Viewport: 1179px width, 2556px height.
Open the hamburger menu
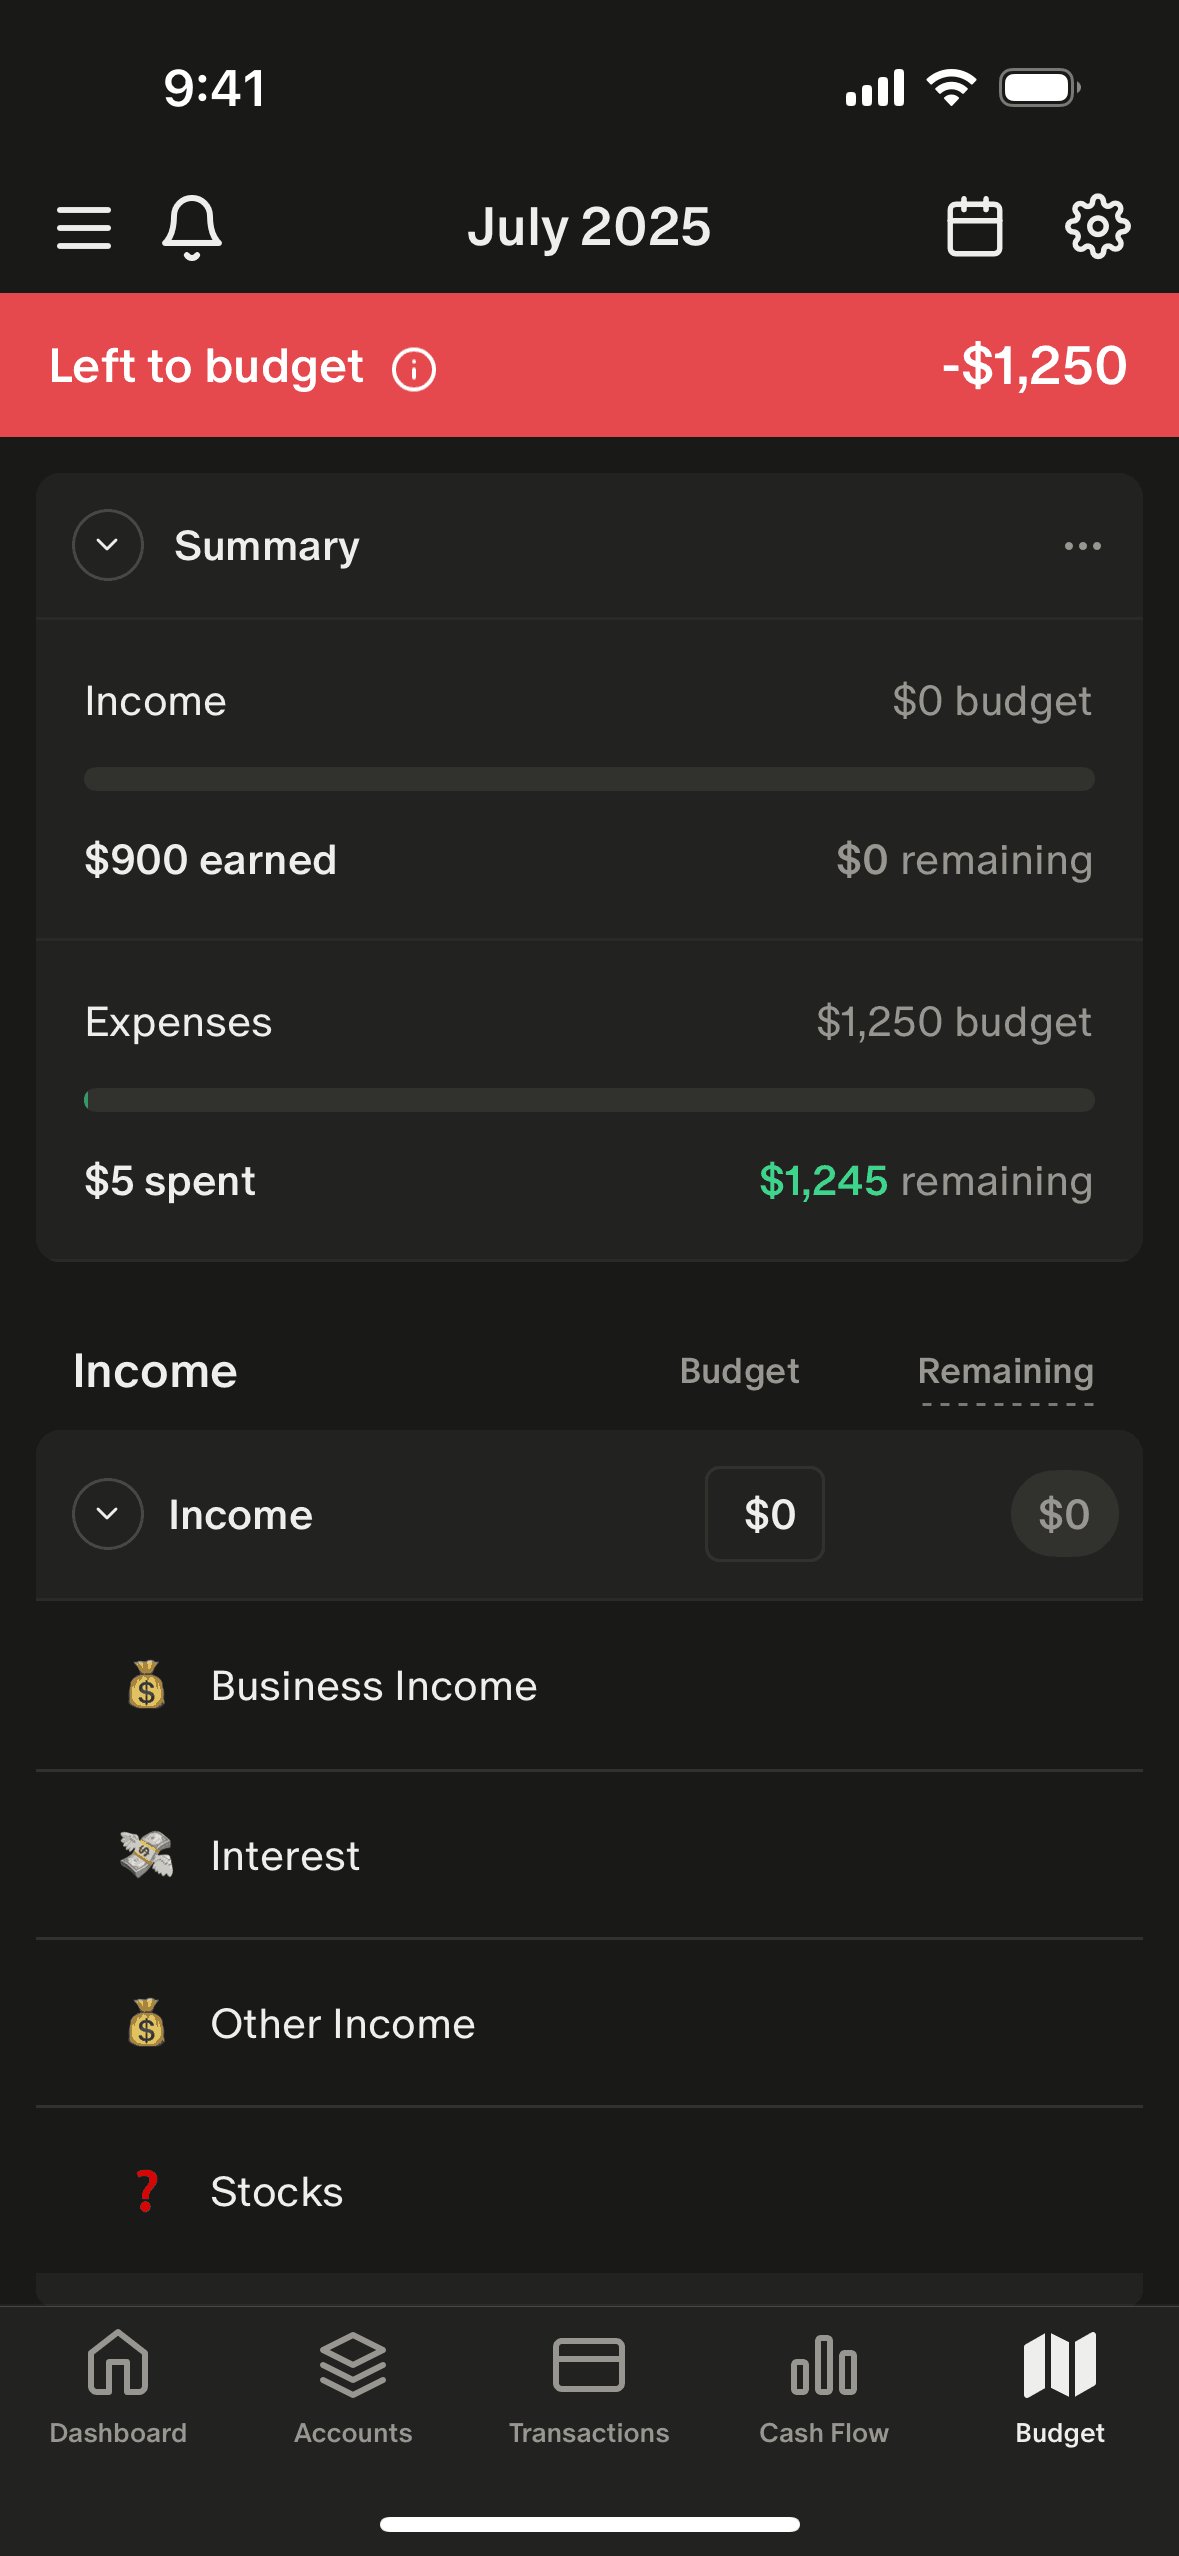click(x=84, y=227)
